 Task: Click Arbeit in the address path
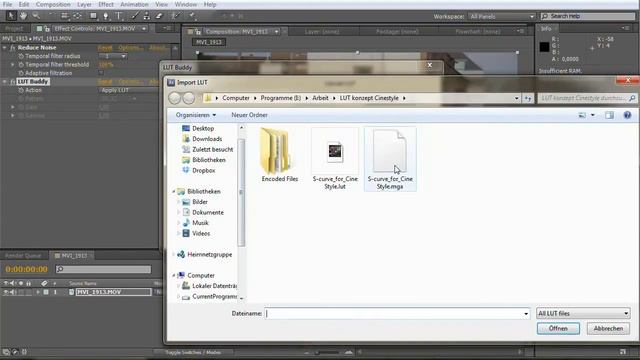(320, 98)
